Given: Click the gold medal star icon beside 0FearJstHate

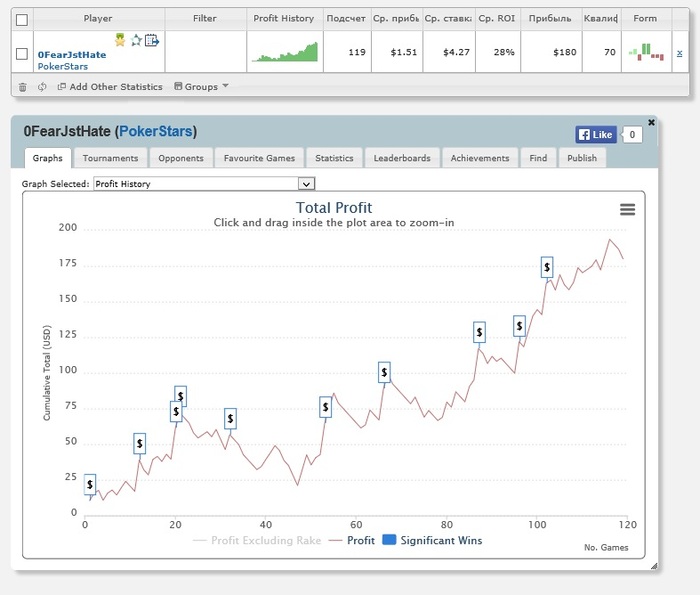Looking at the screenshot, I should (x=120, y=40).
